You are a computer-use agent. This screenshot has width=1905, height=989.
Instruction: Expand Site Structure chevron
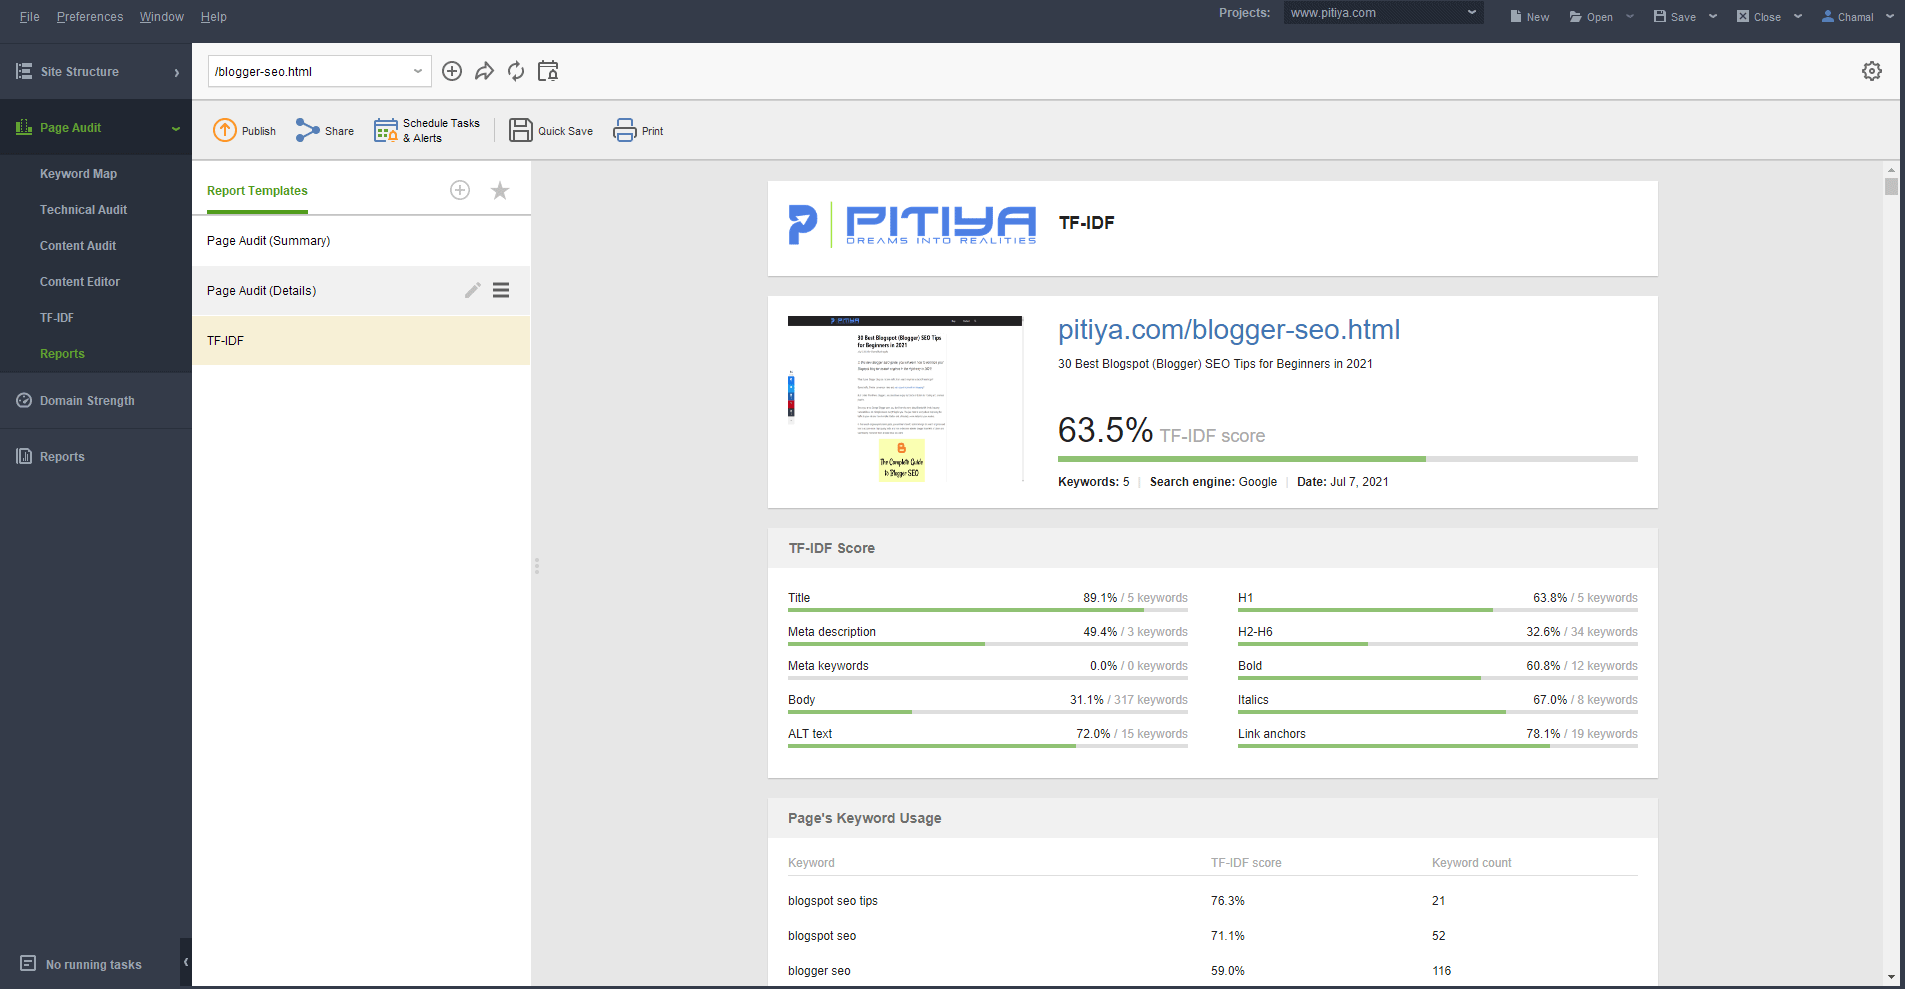(177, 72)
